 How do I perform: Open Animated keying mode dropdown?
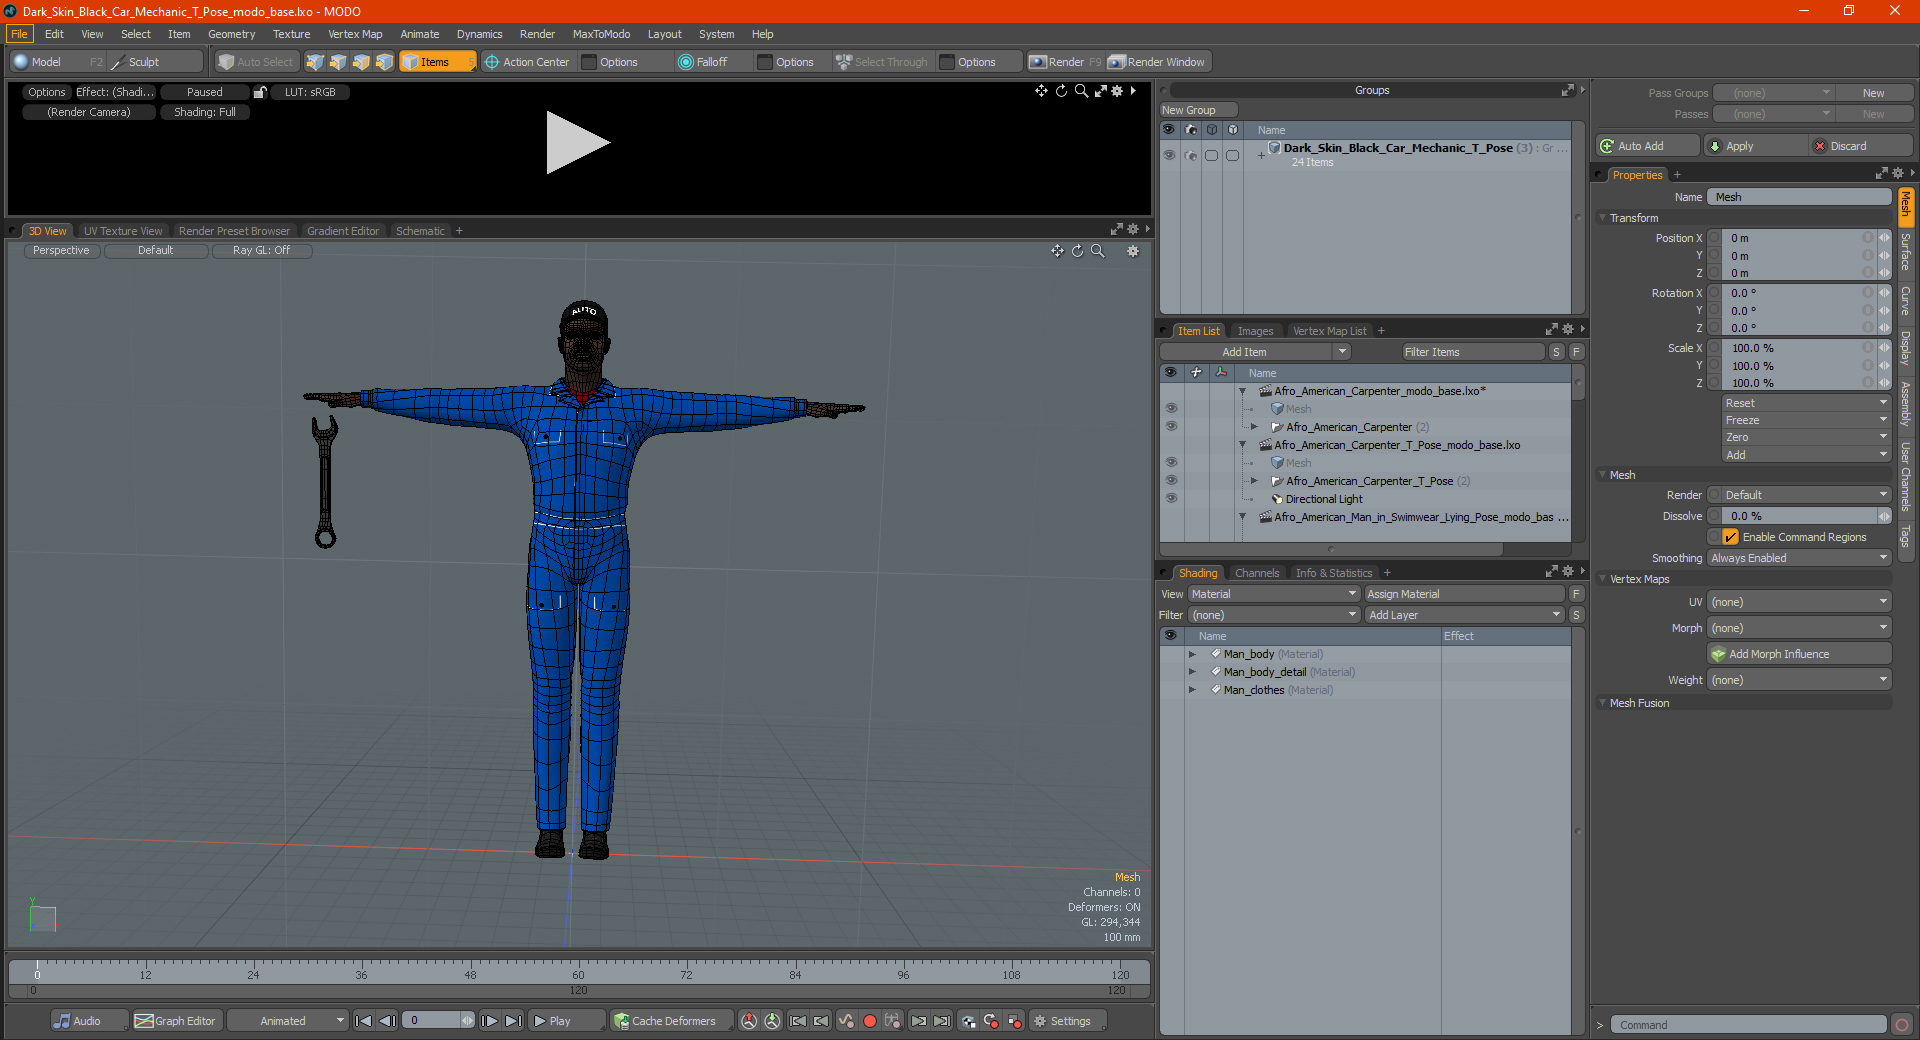point(288,1021)
